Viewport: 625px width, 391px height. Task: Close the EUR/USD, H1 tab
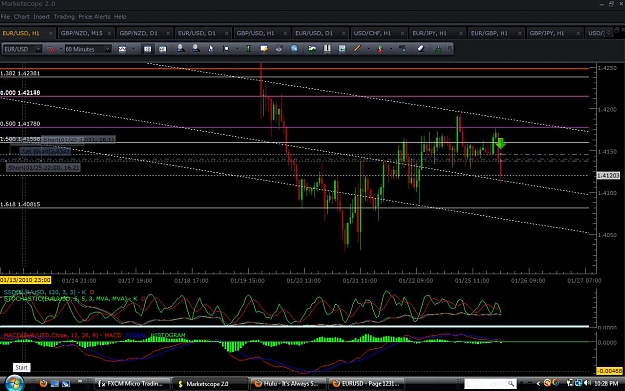[x=51, y=33]
